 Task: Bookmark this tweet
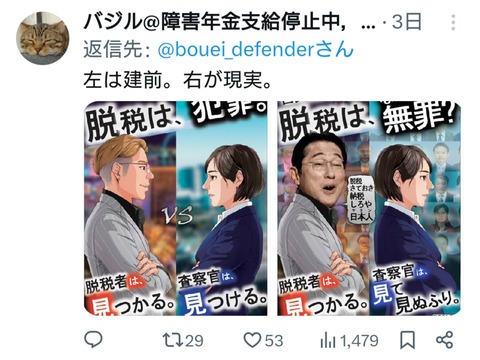click(407, 340)
